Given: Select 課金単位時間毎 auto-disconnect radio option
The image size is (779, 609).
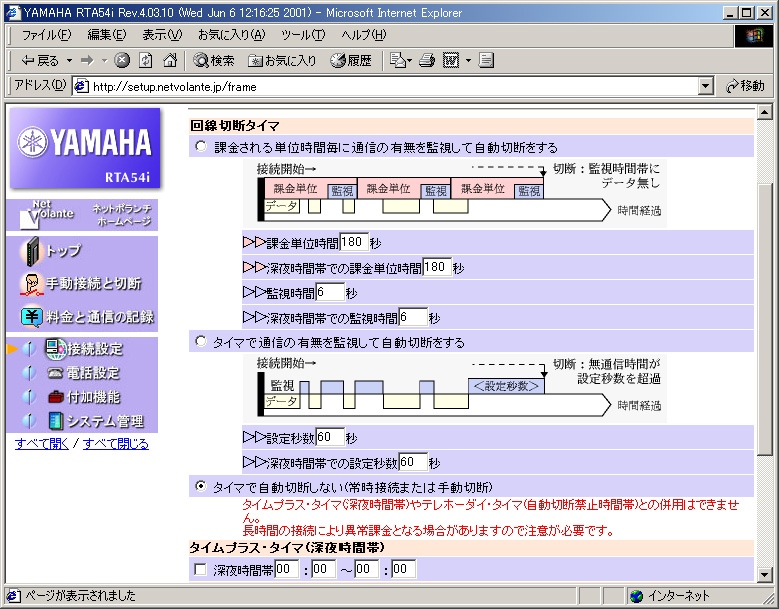Looking at the screenshot, I should [202, 147].
